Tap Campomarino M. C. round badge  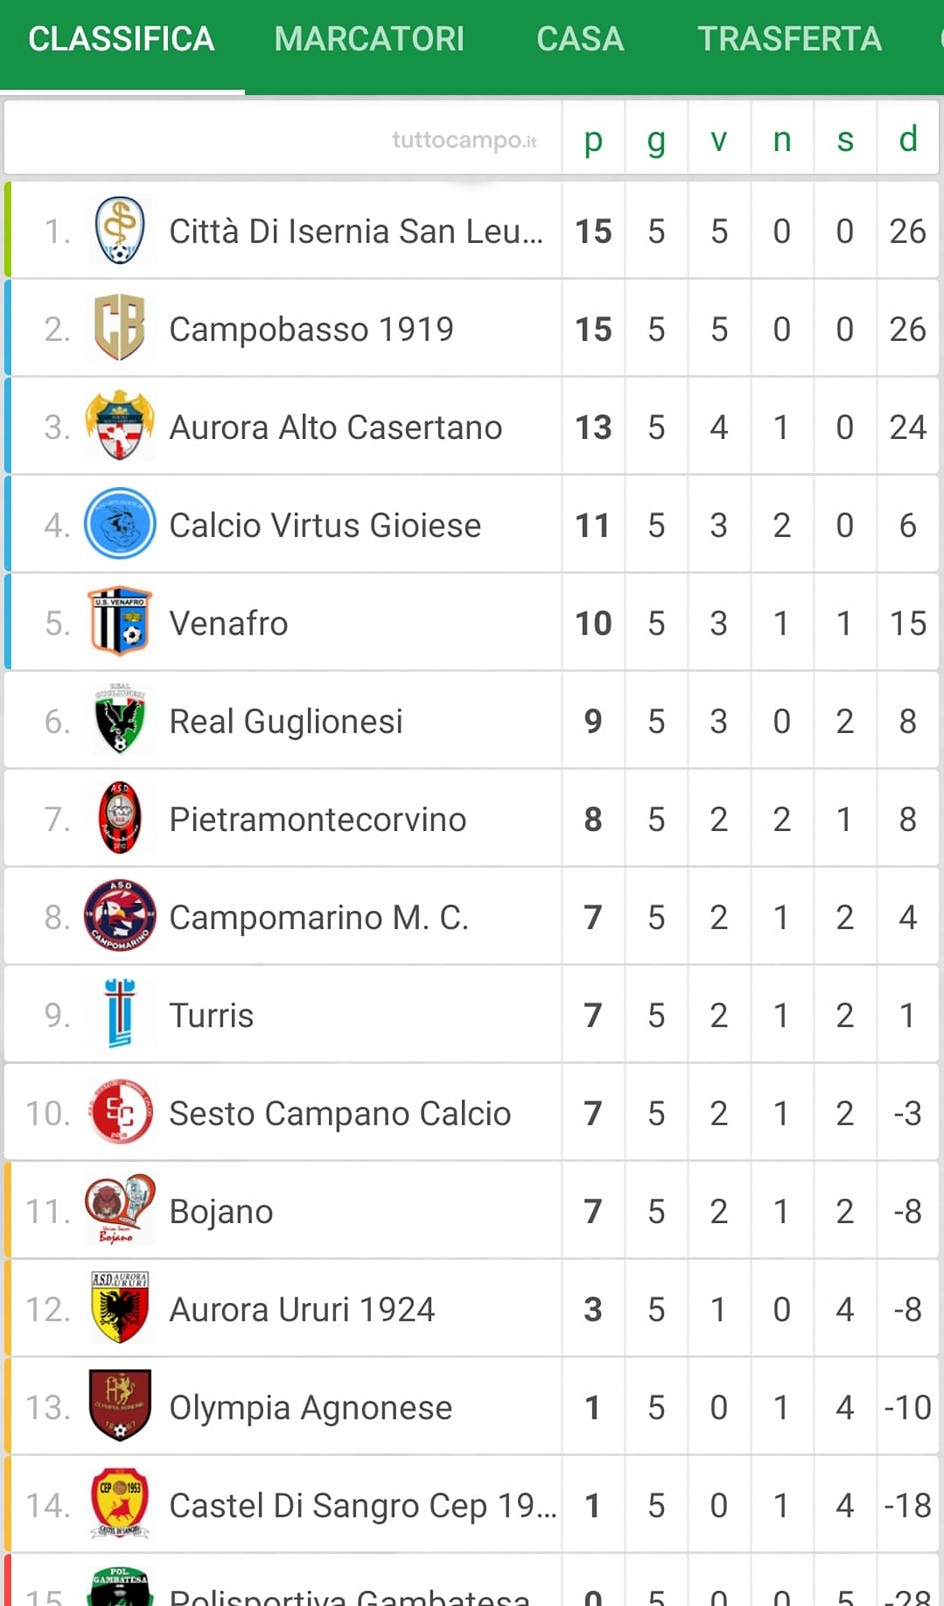point(120,916)
